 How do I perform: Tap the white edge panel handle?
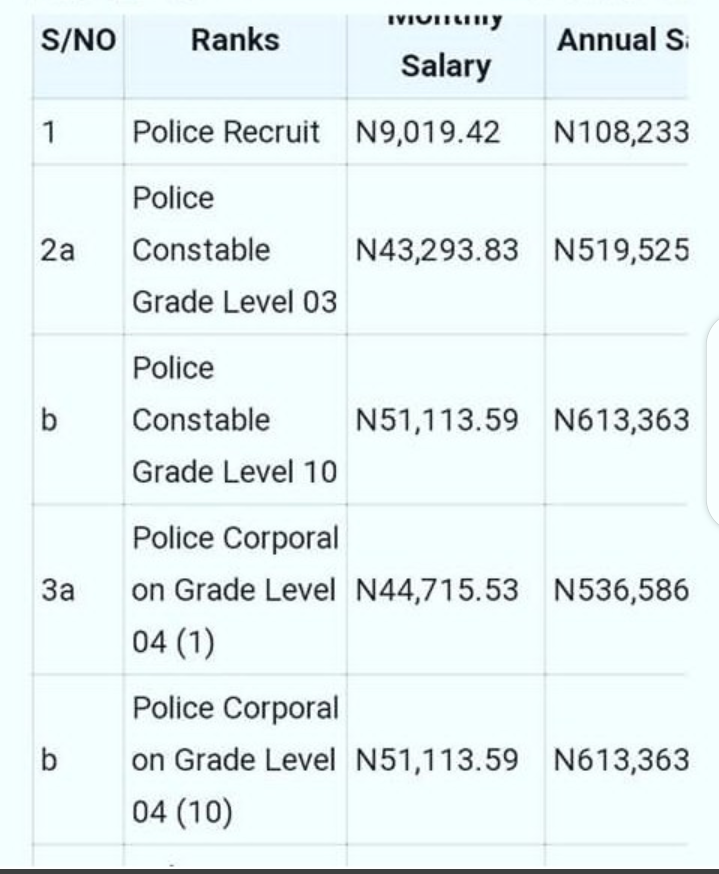713,422
